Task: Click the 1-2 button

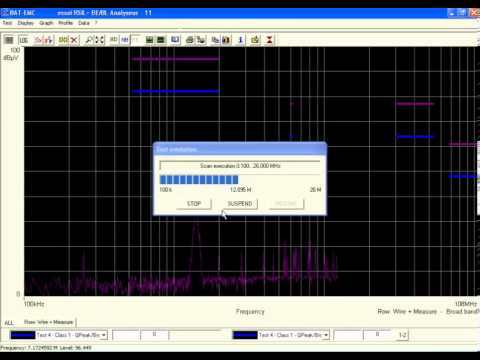Action: tap(403, 335)
